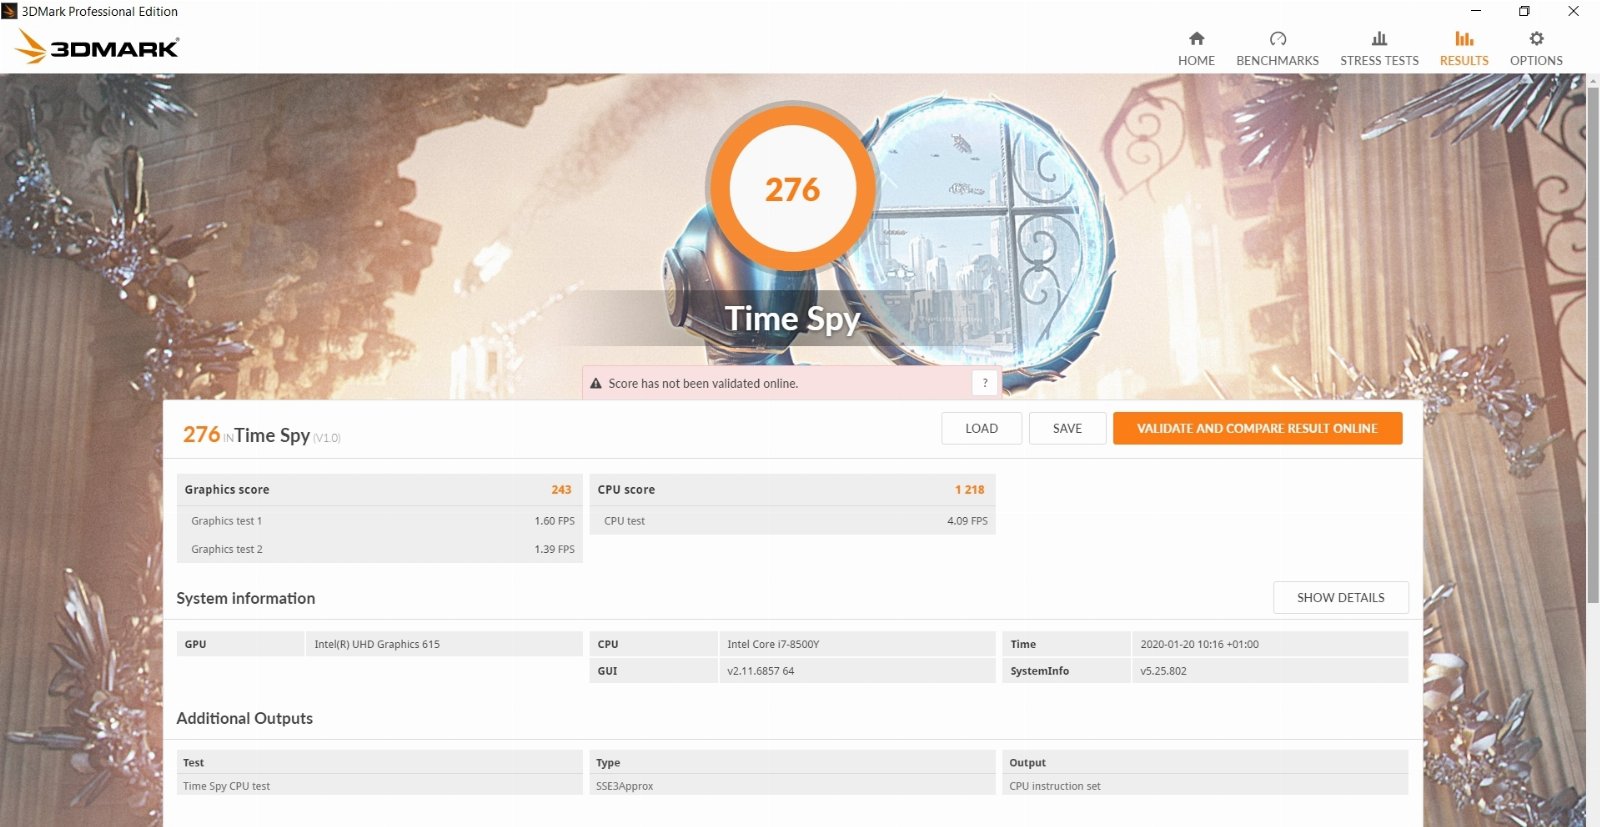Image resolution: width=1600 pixels, height=827 pixels.
Task: Click the SAVE button
Action: [x=1067, y=428]
